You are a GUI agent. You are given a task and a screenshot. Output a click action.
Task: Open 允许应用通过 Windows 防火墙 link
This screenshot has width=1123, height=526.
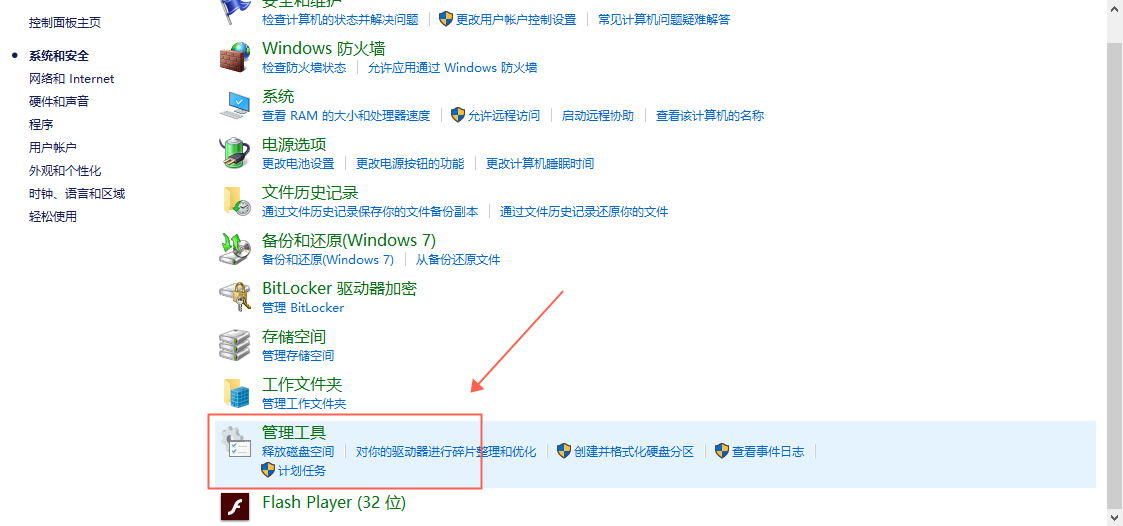click(x=453, y=68)
